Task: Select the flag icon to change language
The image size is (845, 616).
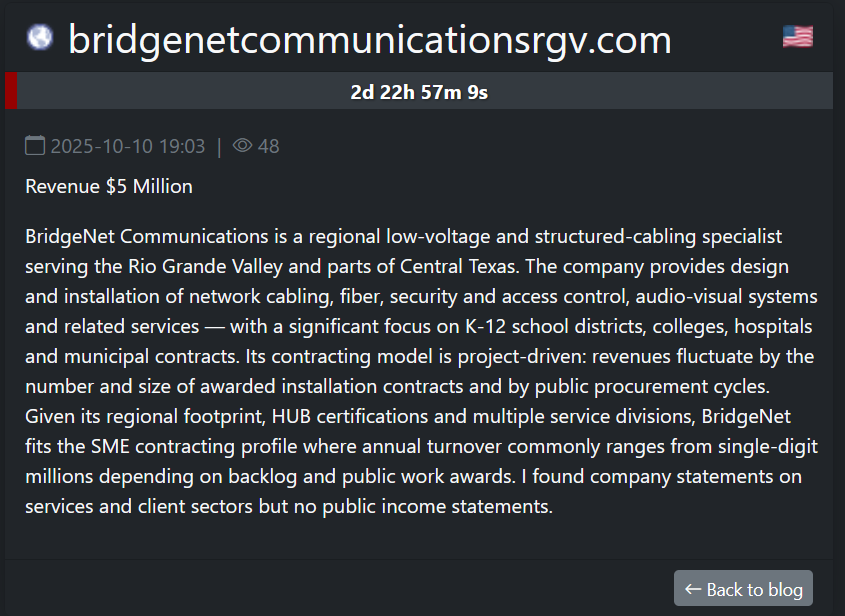Action: click(797, 35)
